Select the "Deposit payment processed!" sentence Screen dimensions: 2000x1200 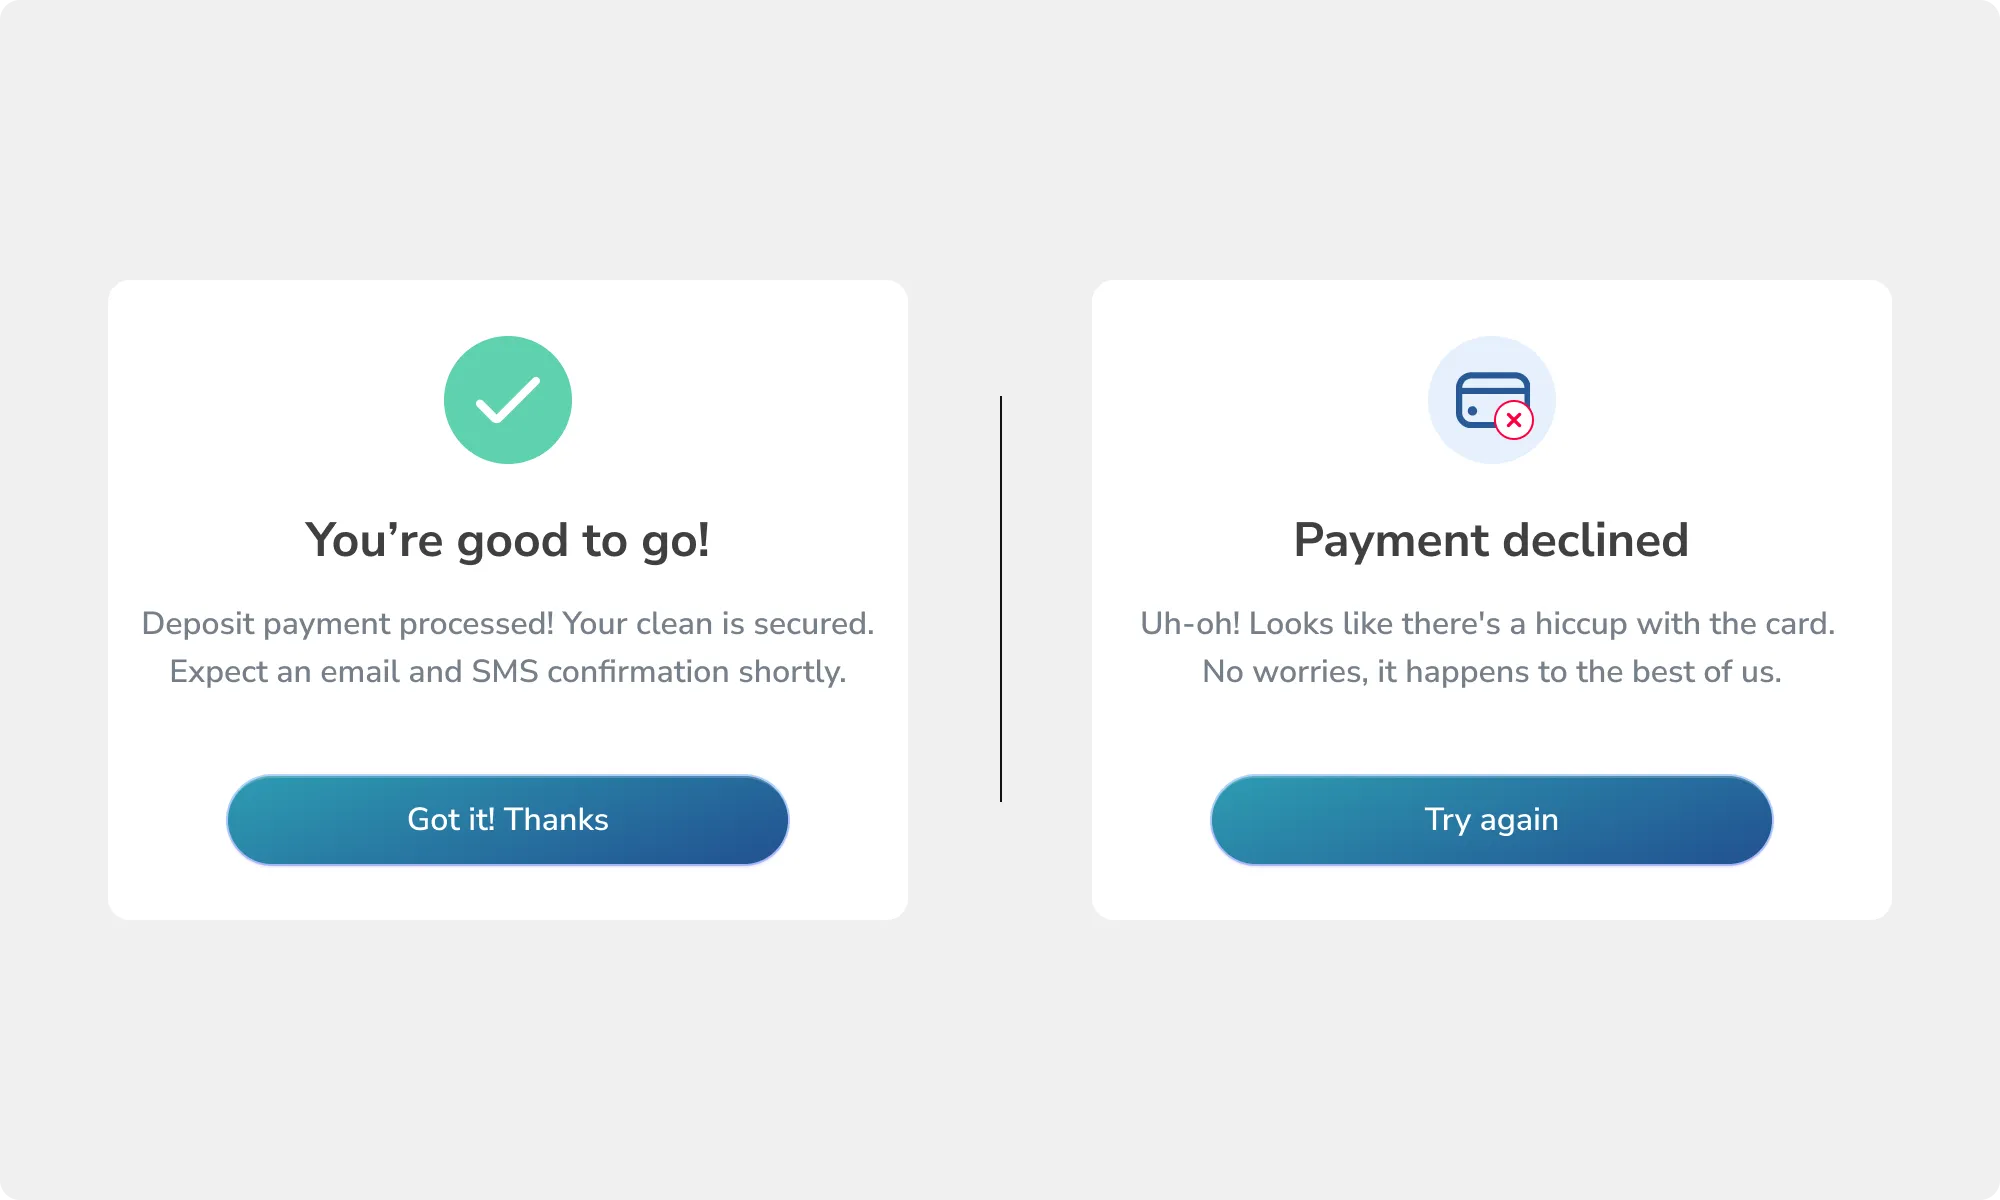coord(347,623)
